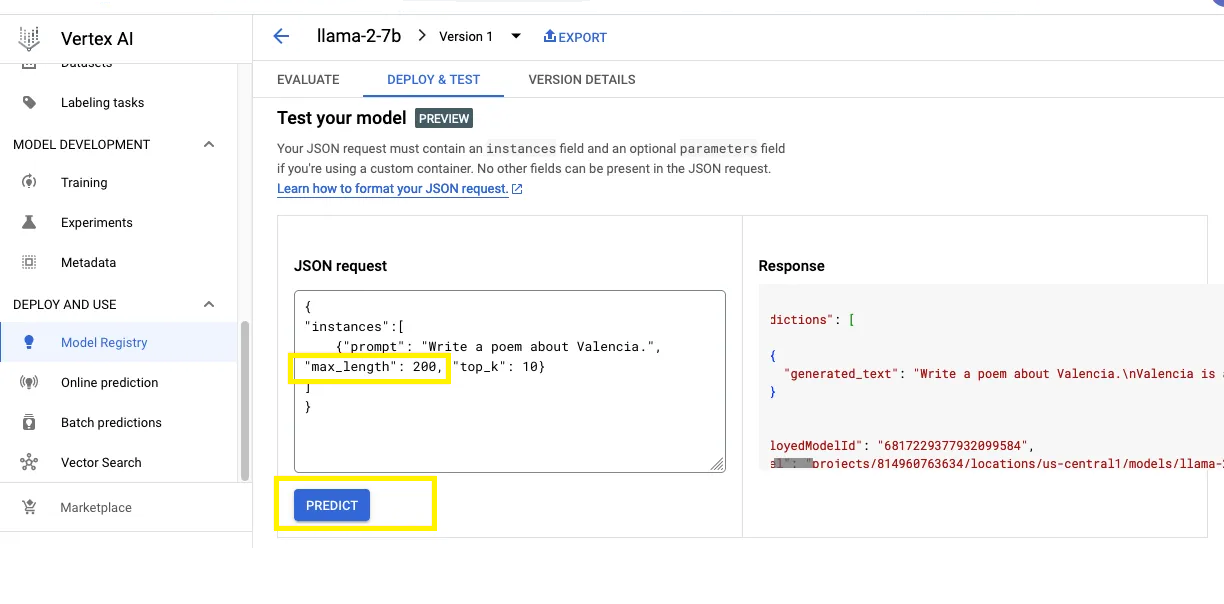Click the generated_text response line
This screenshot has width=1224, height=604.
click(x=1004, y=373)
